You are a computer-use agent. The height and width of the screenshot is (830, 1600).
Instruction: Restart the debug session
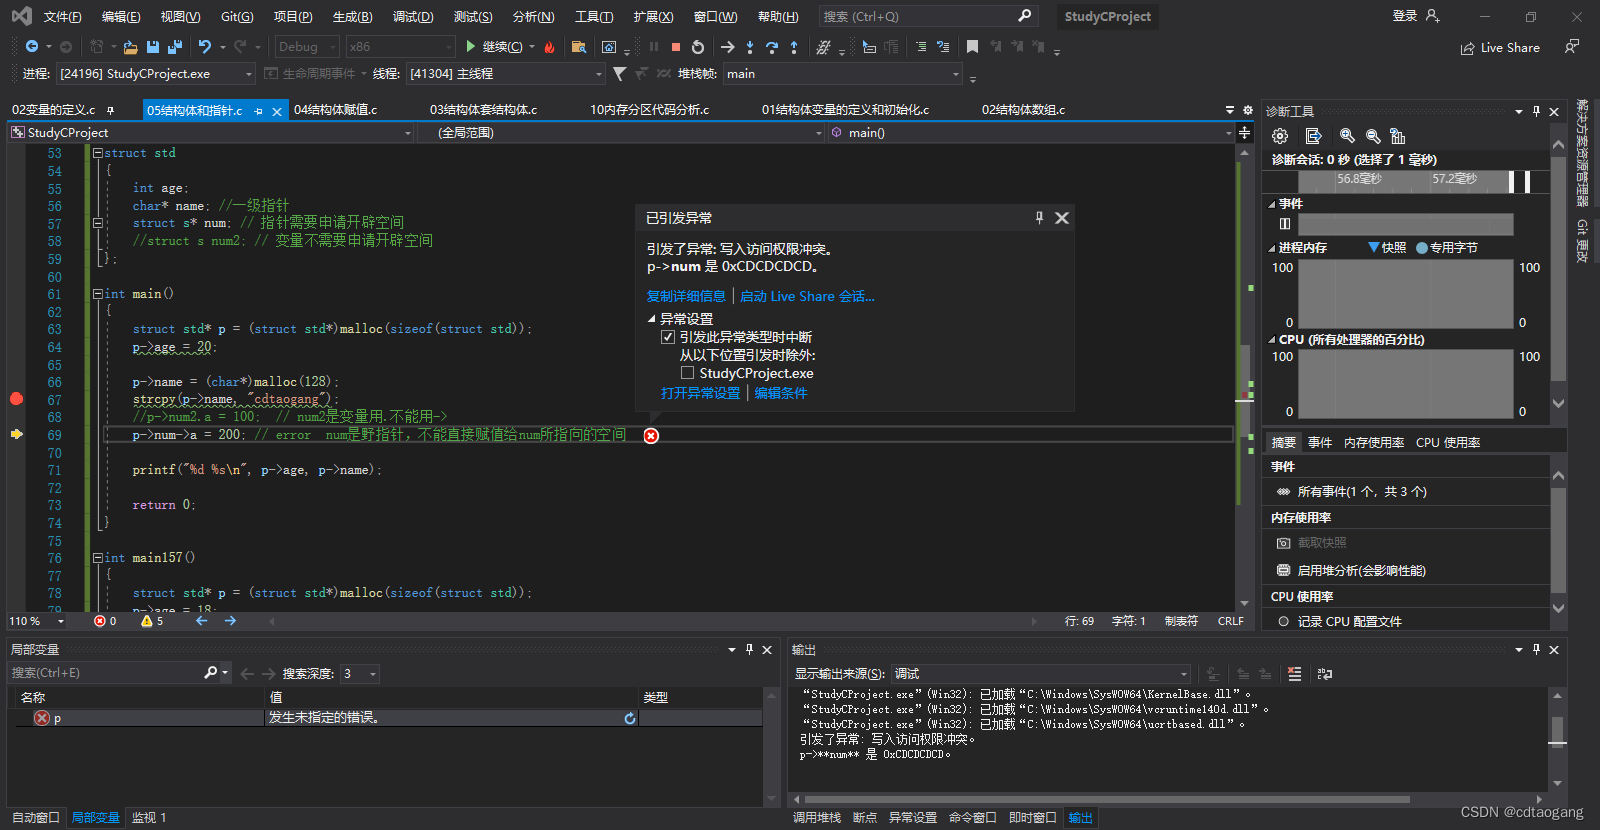point(698,47)
